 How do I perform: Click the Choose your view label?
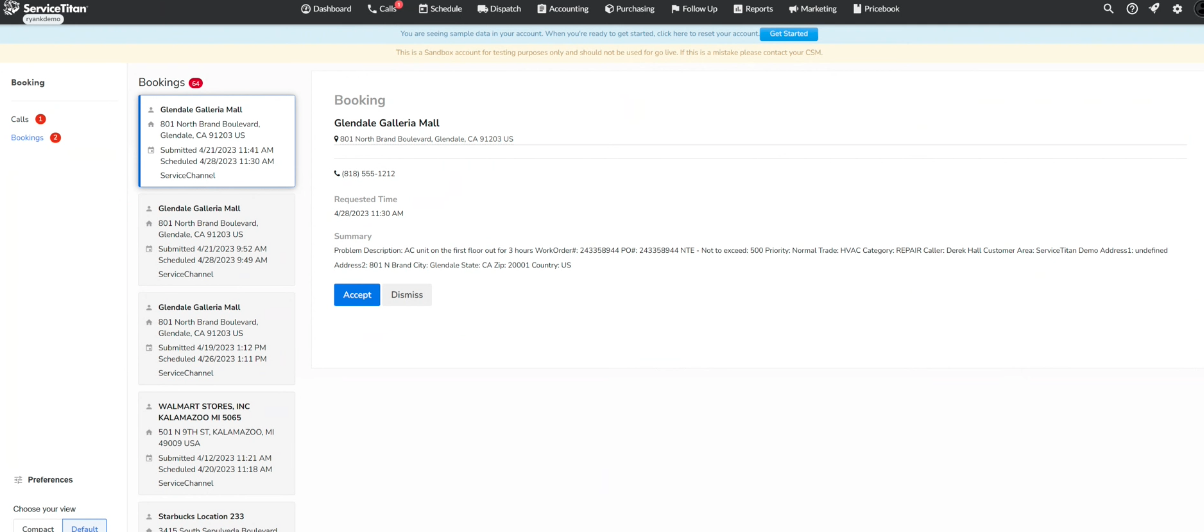pos(44,509)
